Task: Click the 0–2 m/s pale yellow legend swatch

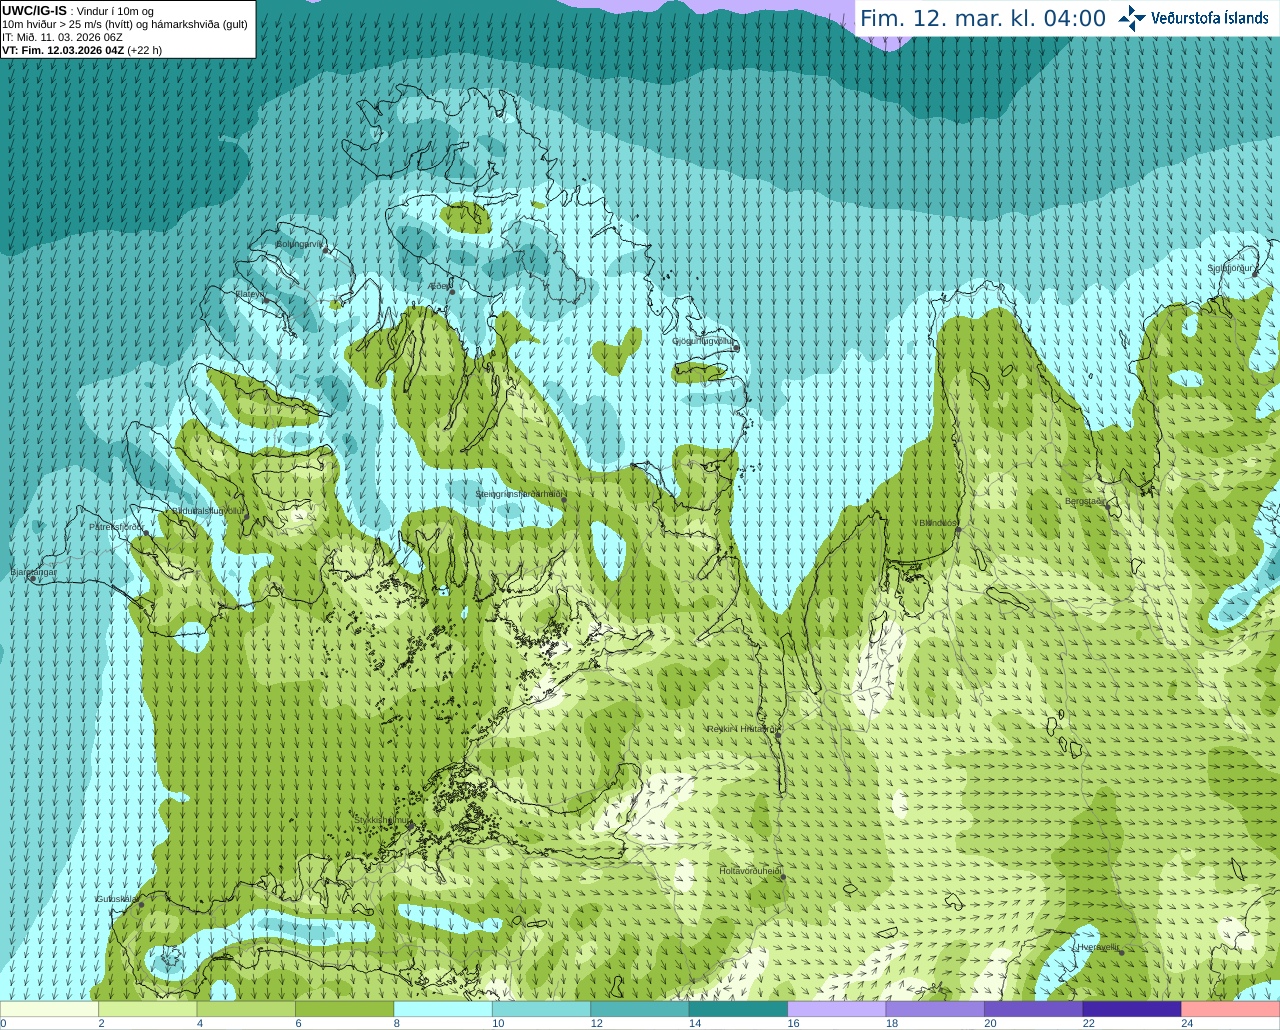Action: point(49,1009)
